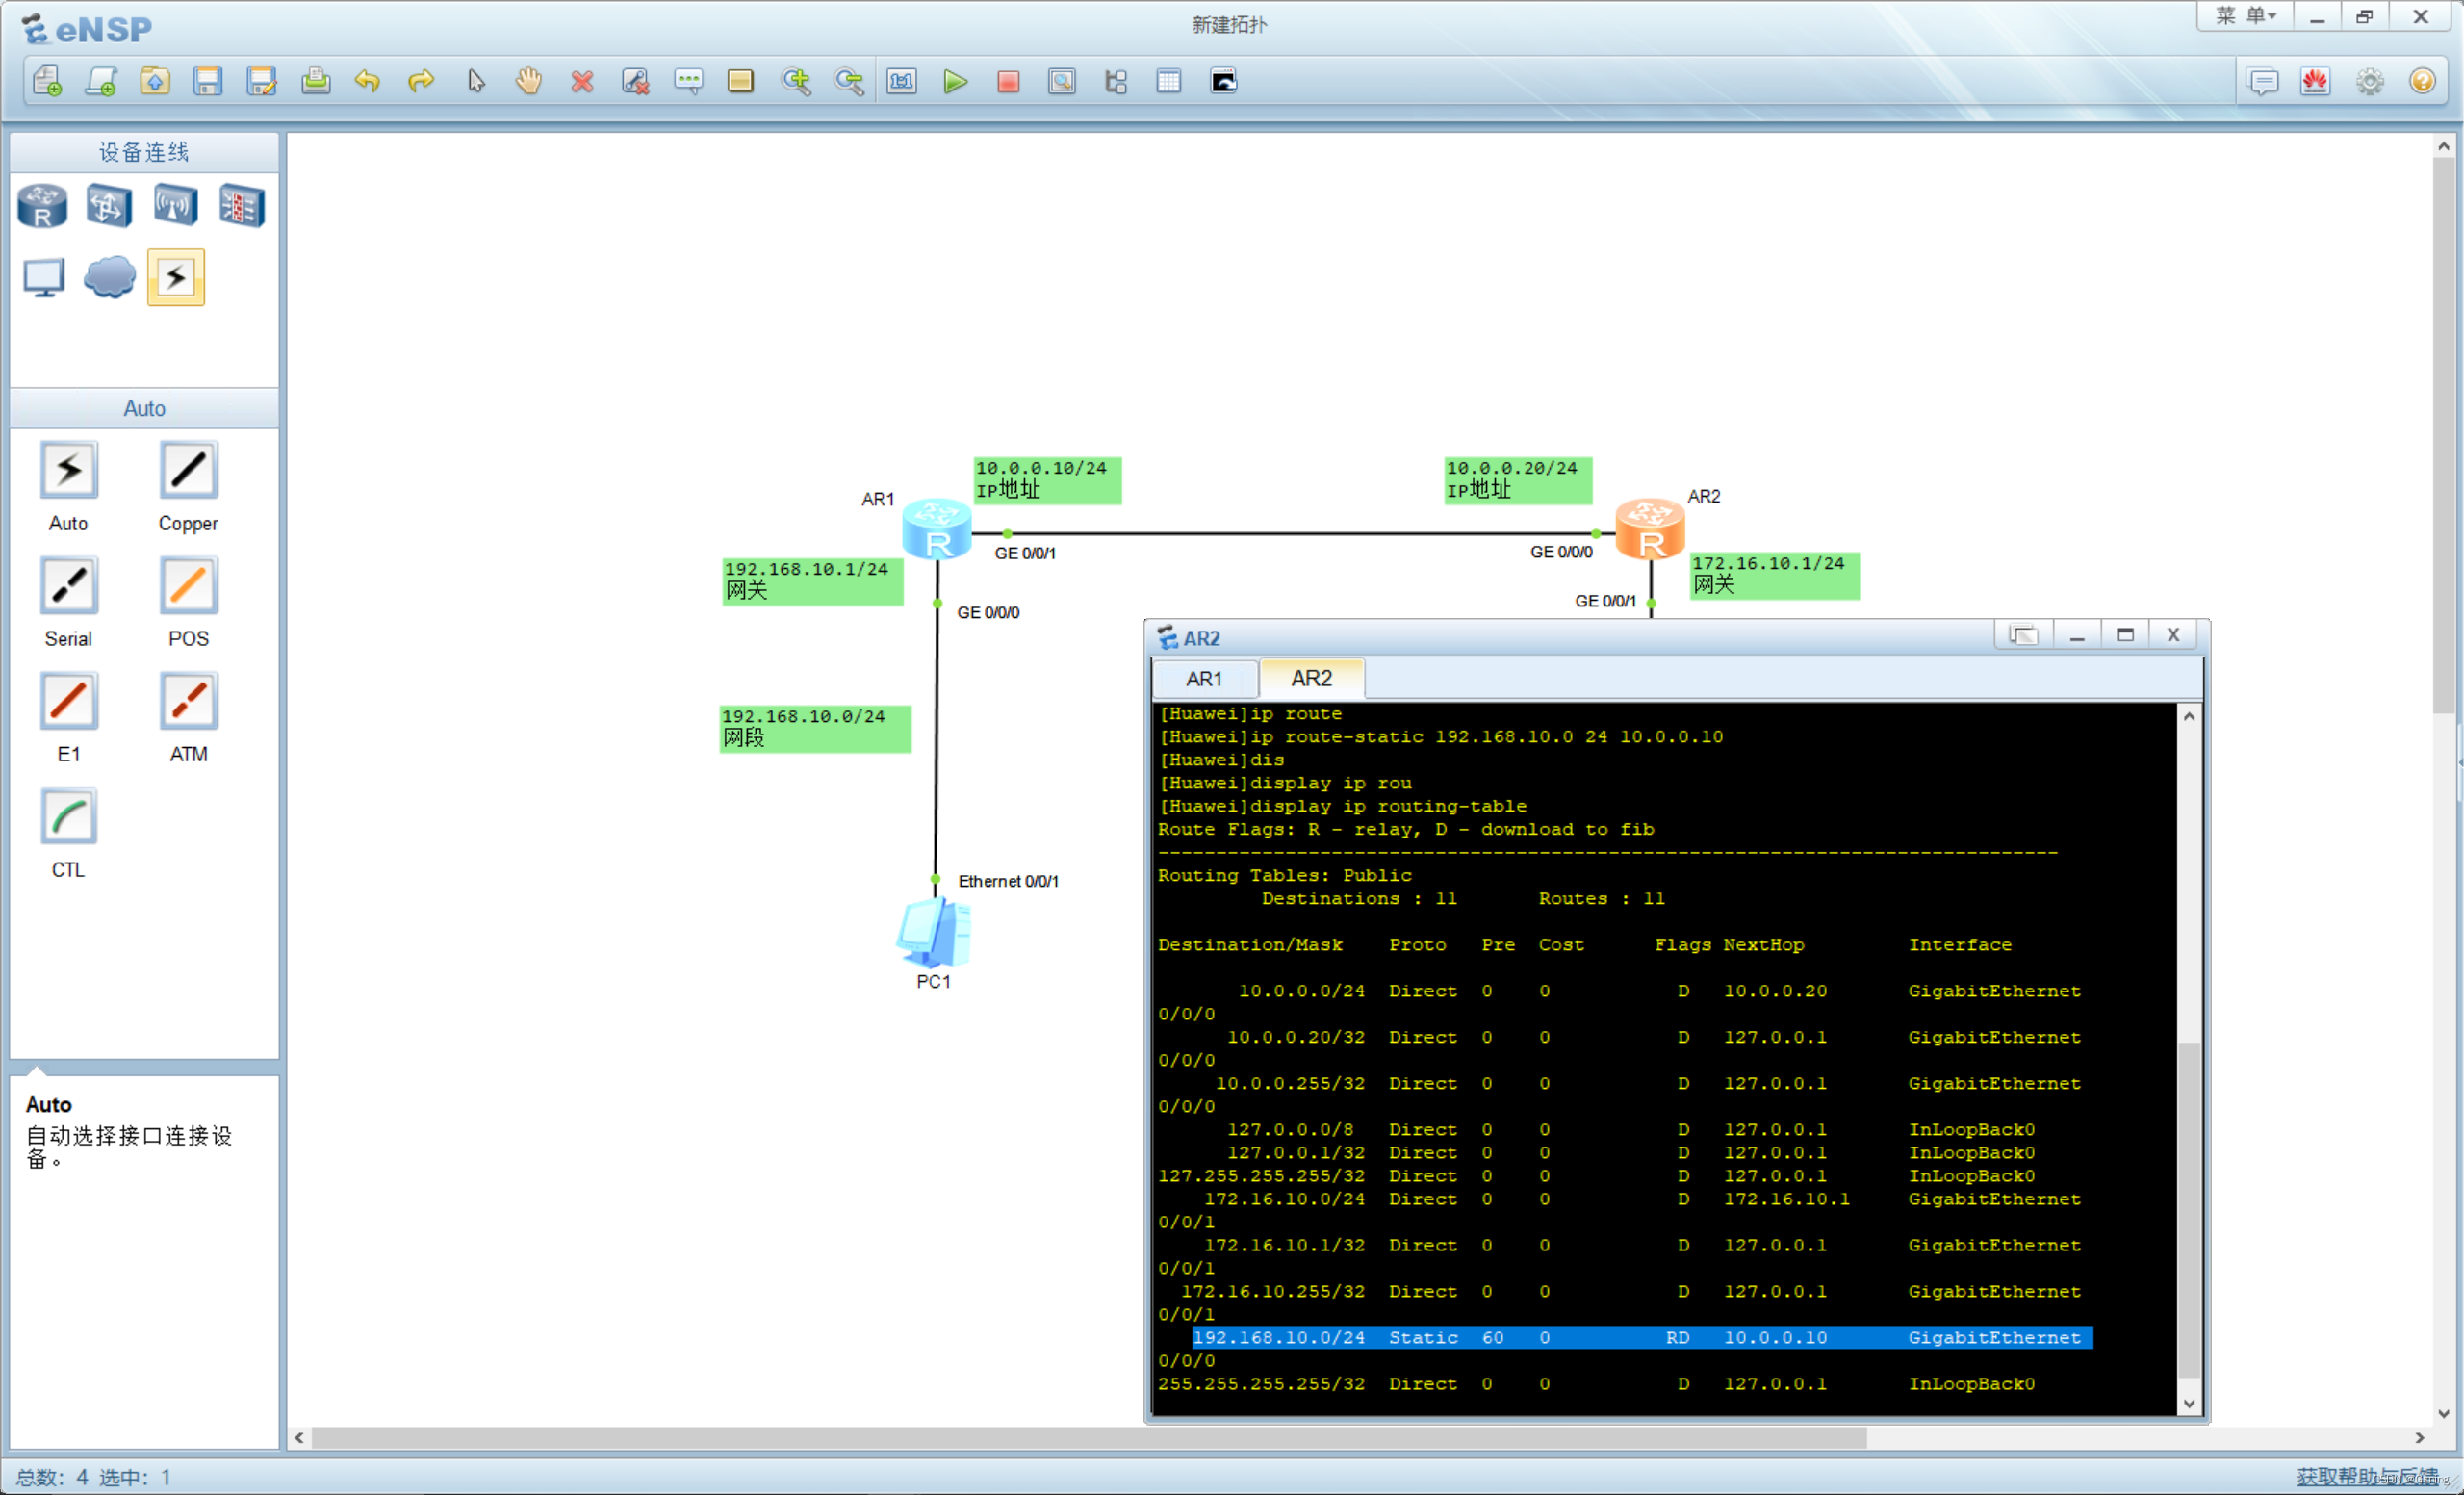2464x1495 pixels.
Task: Click highlighted 192.168.10.0/24 Static route row
Action: coord(1641,1337)
